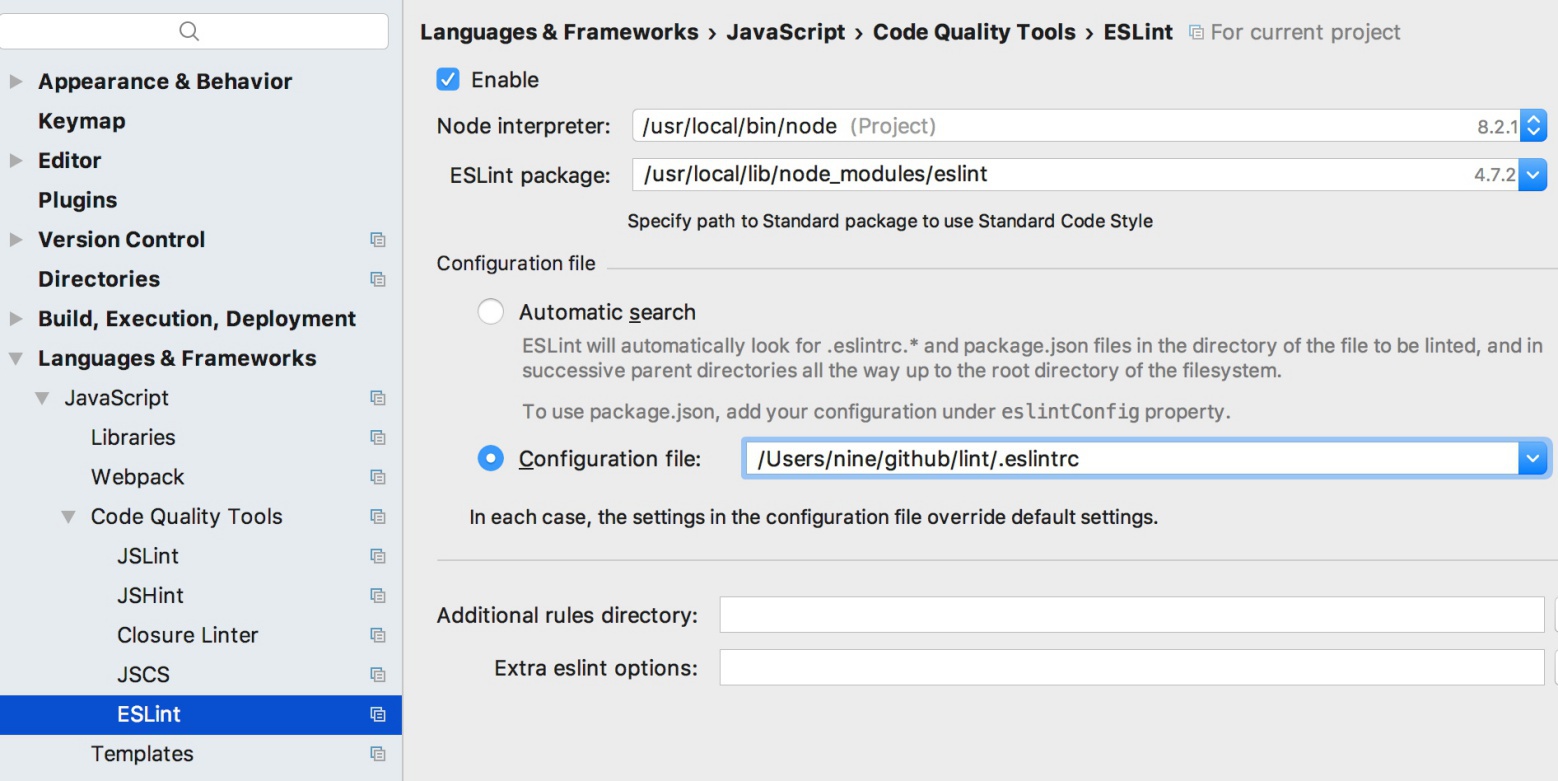Open Code Quality Tools from the breadcrumb
The image size is (1558, 781).
pyautogui.click(x=975, y=32)
